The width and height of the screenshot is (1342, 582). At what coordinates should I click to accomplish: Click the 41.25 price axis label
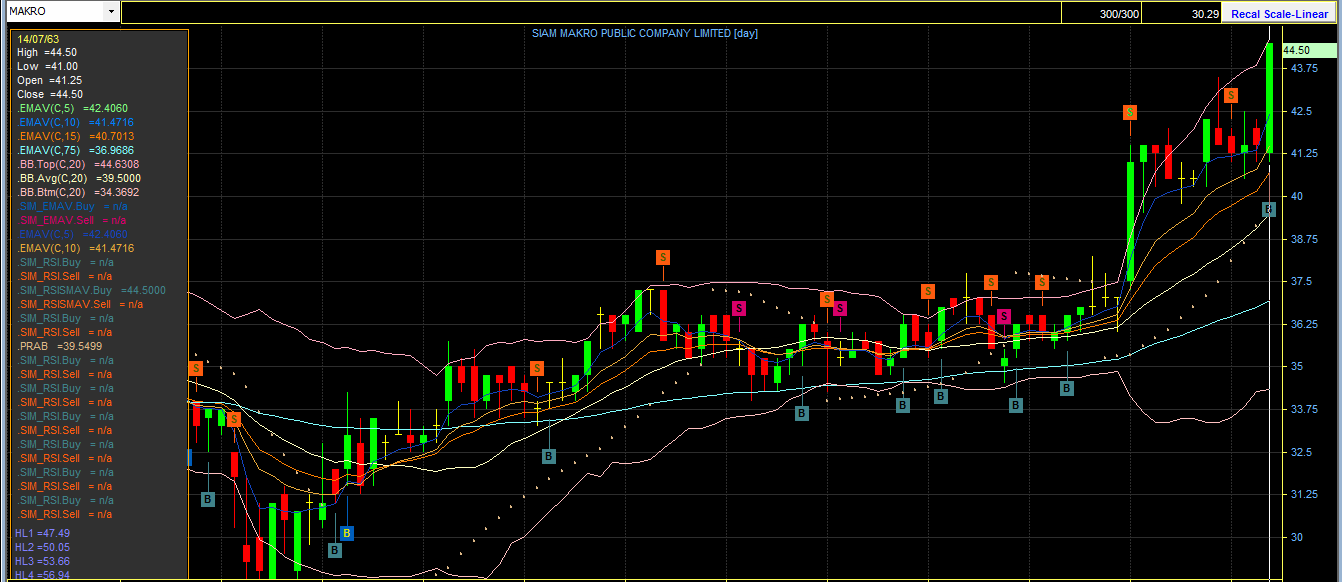1303,153
